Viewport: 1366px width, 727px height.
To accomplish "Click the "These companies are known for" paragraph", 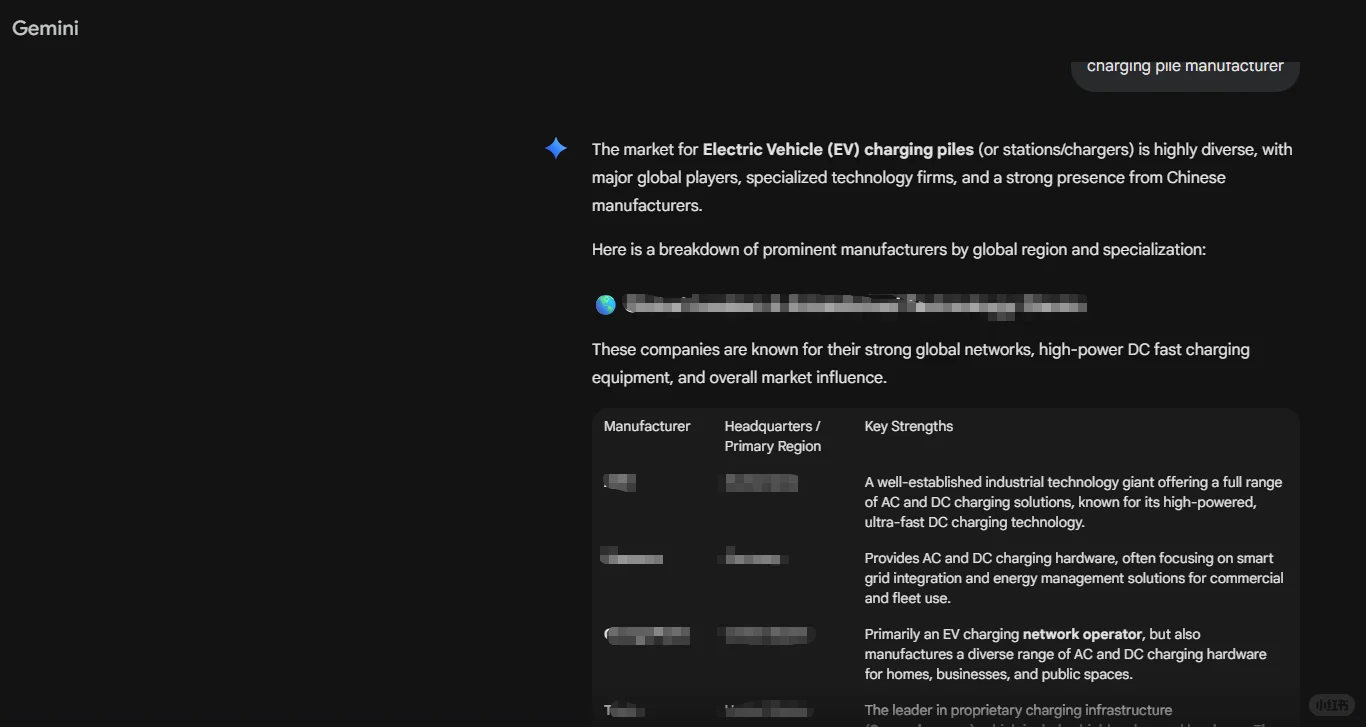I will coord(921,363).
